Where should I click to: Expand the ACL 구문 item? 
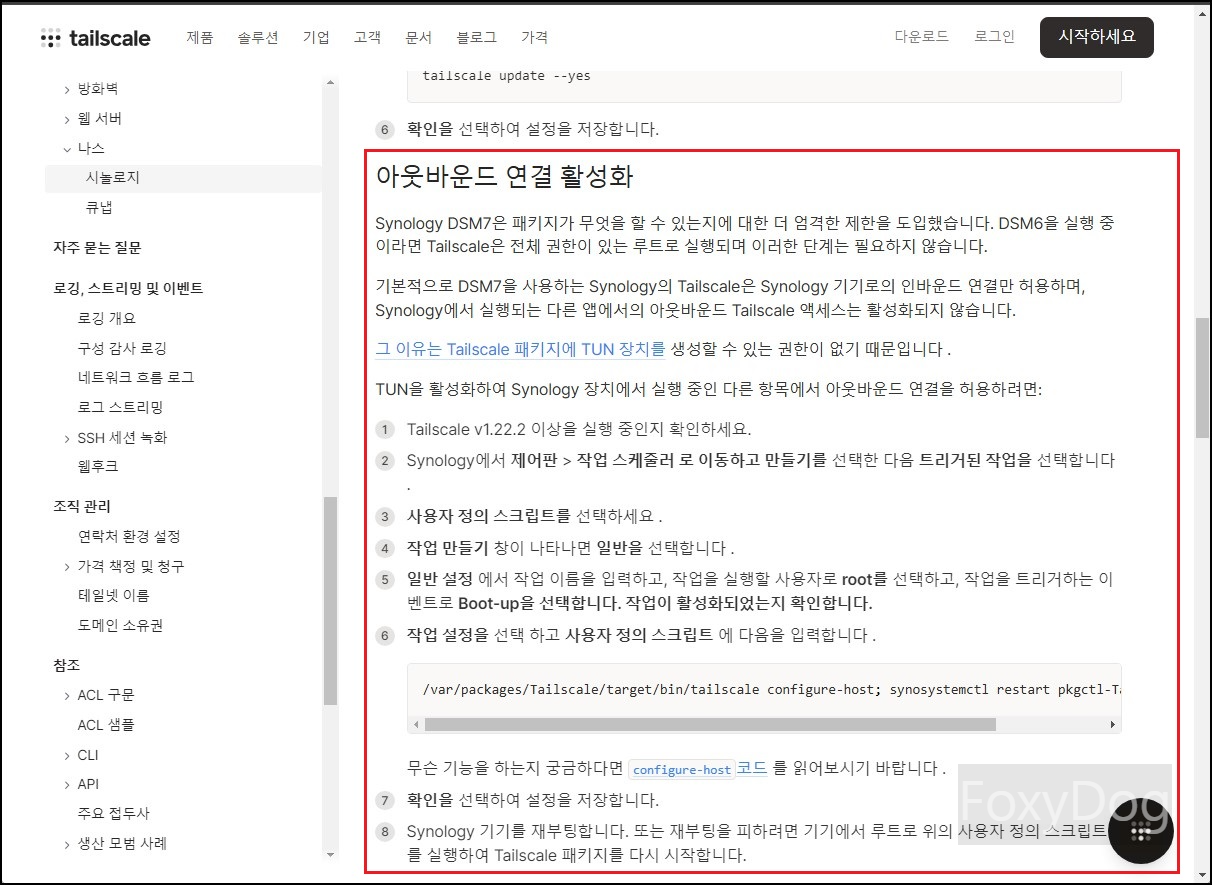(x=67, y=695)
